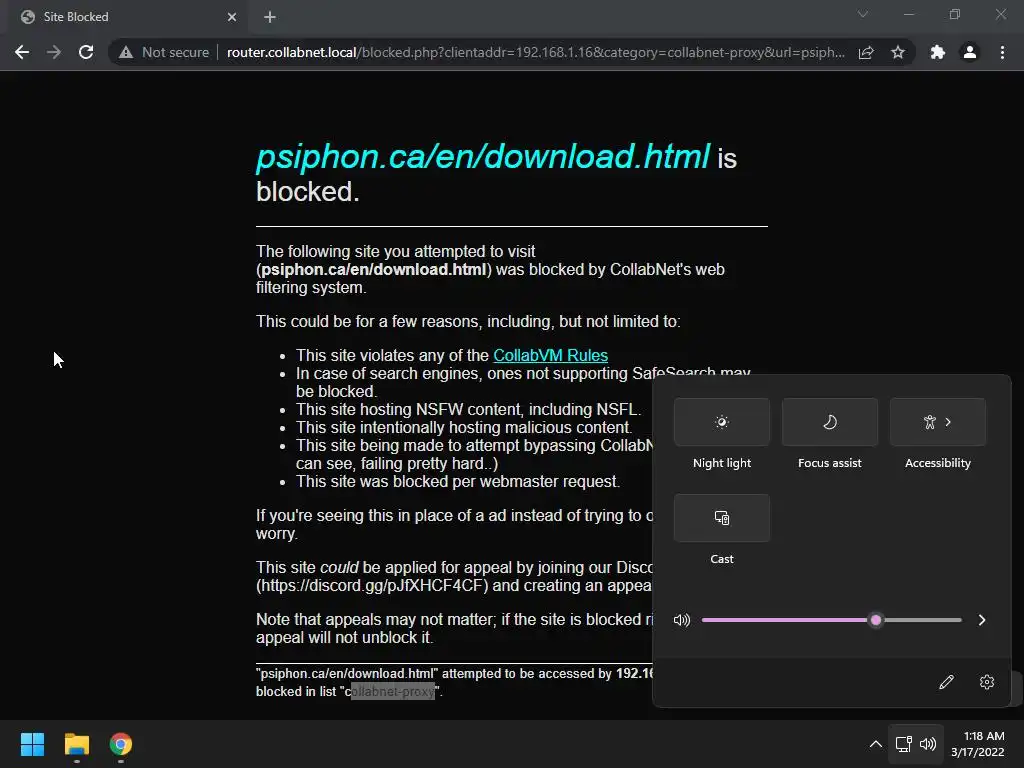The image size is (1024, 768).
Task: Open the CollabVM Rules link
Action: pyautogui.click(x=551, y=355)
